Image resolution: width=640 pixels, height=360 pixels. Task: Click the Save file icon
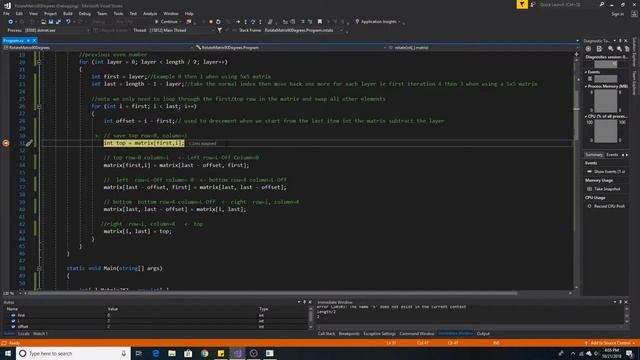pos(51,22)
